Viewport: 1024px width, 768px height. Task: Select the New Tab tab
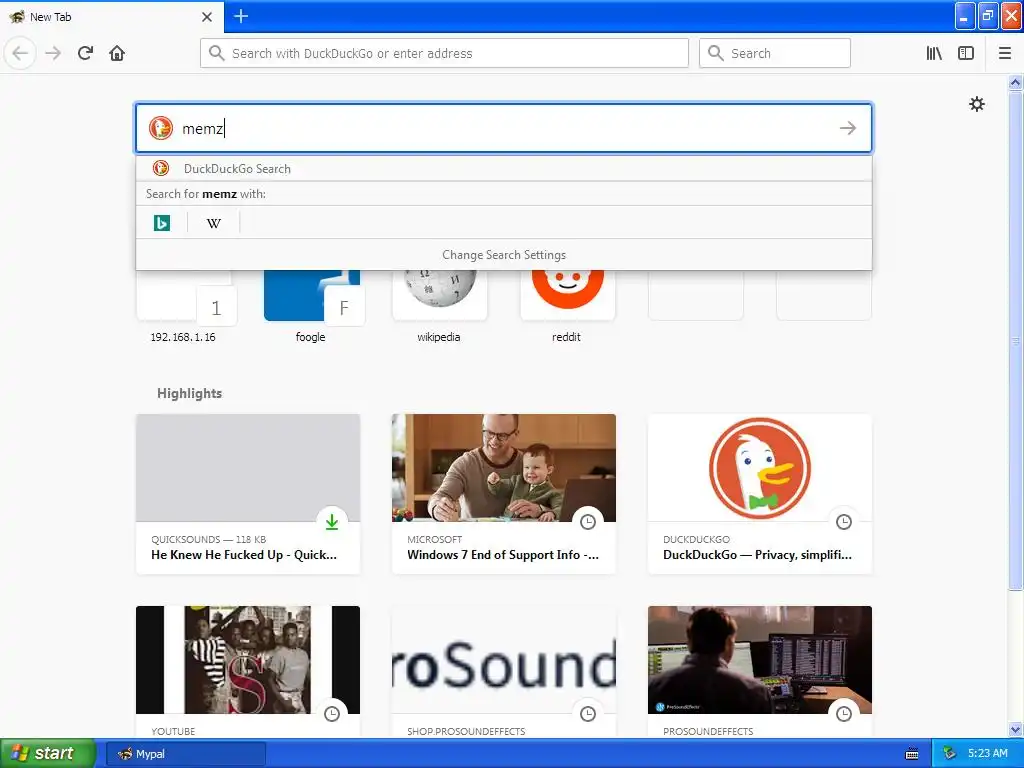[111, 17]
